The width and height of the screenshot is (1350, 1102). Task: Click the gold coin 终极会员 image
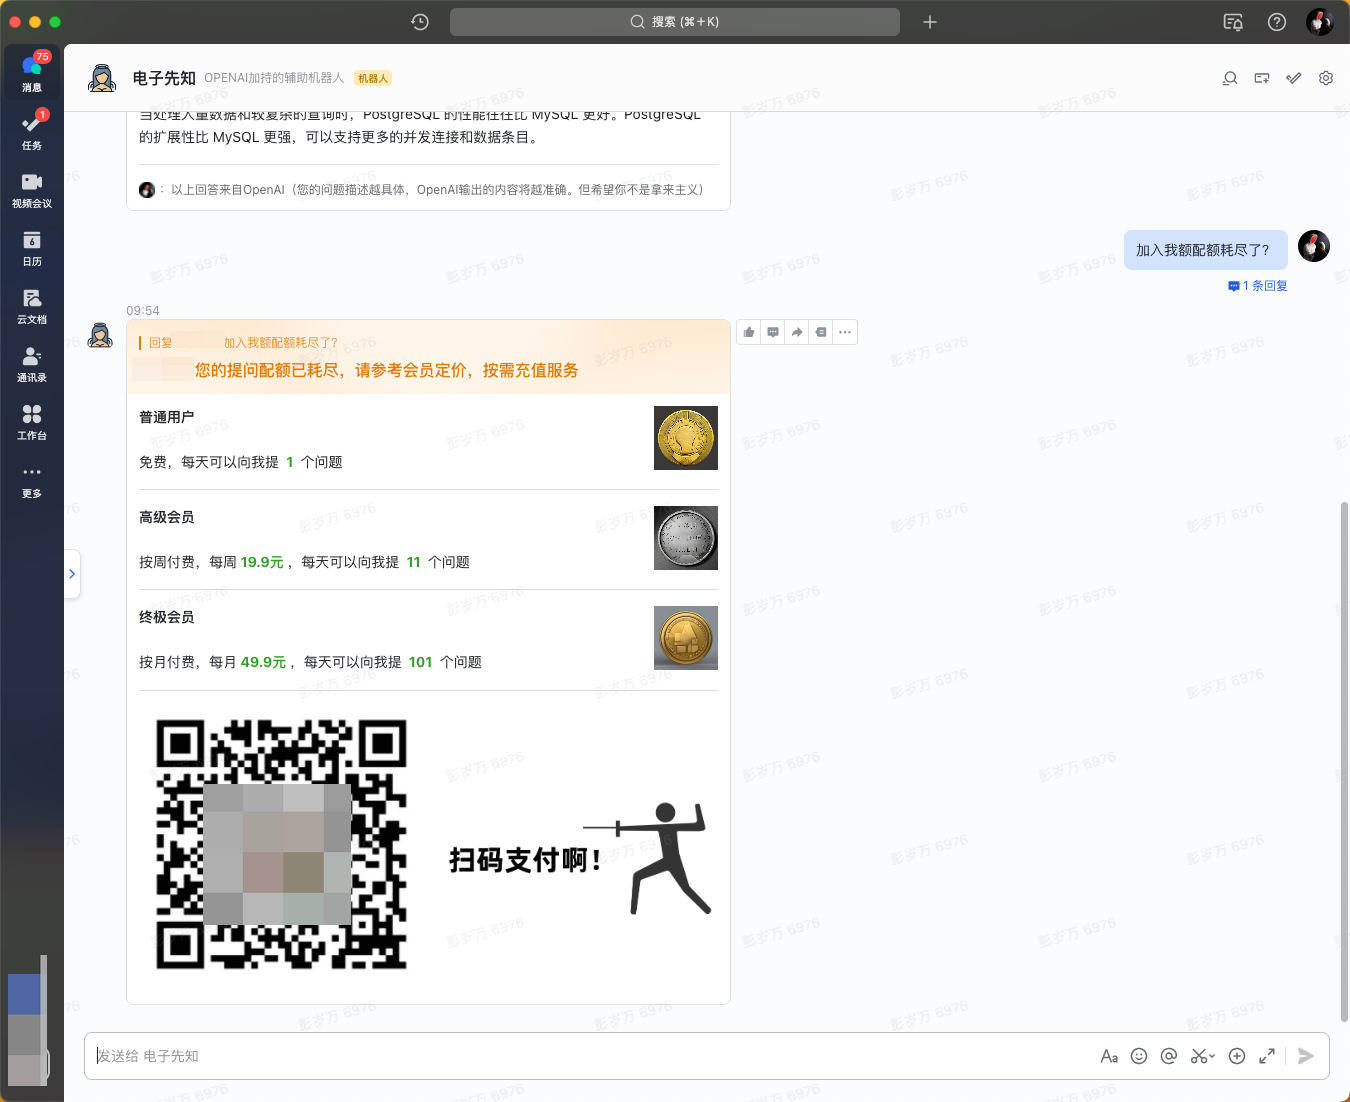[x=686, y=638]
